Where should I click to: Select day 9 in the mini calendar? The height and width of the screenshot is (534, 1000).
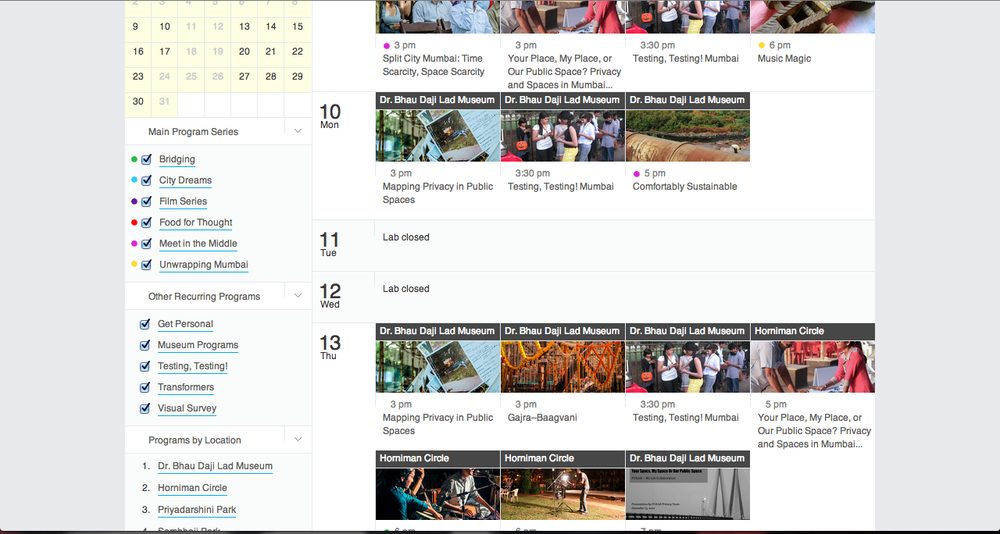(x=135, y=27)
